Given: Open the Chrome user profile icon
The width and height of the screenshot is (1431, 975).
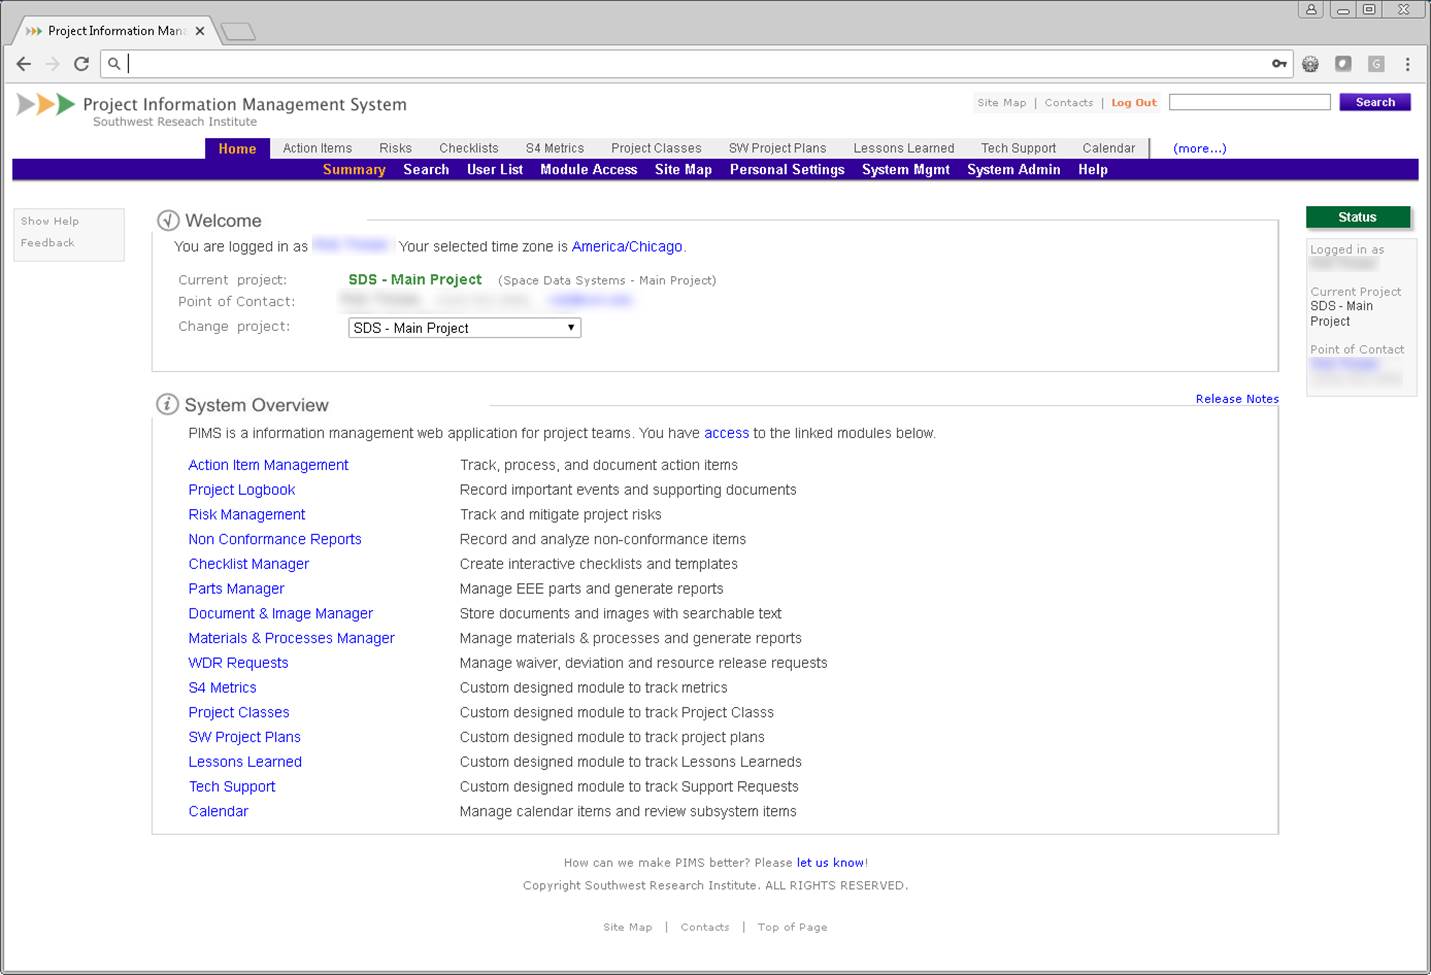Looking at the screenshot, I should tap(1310, 9).
